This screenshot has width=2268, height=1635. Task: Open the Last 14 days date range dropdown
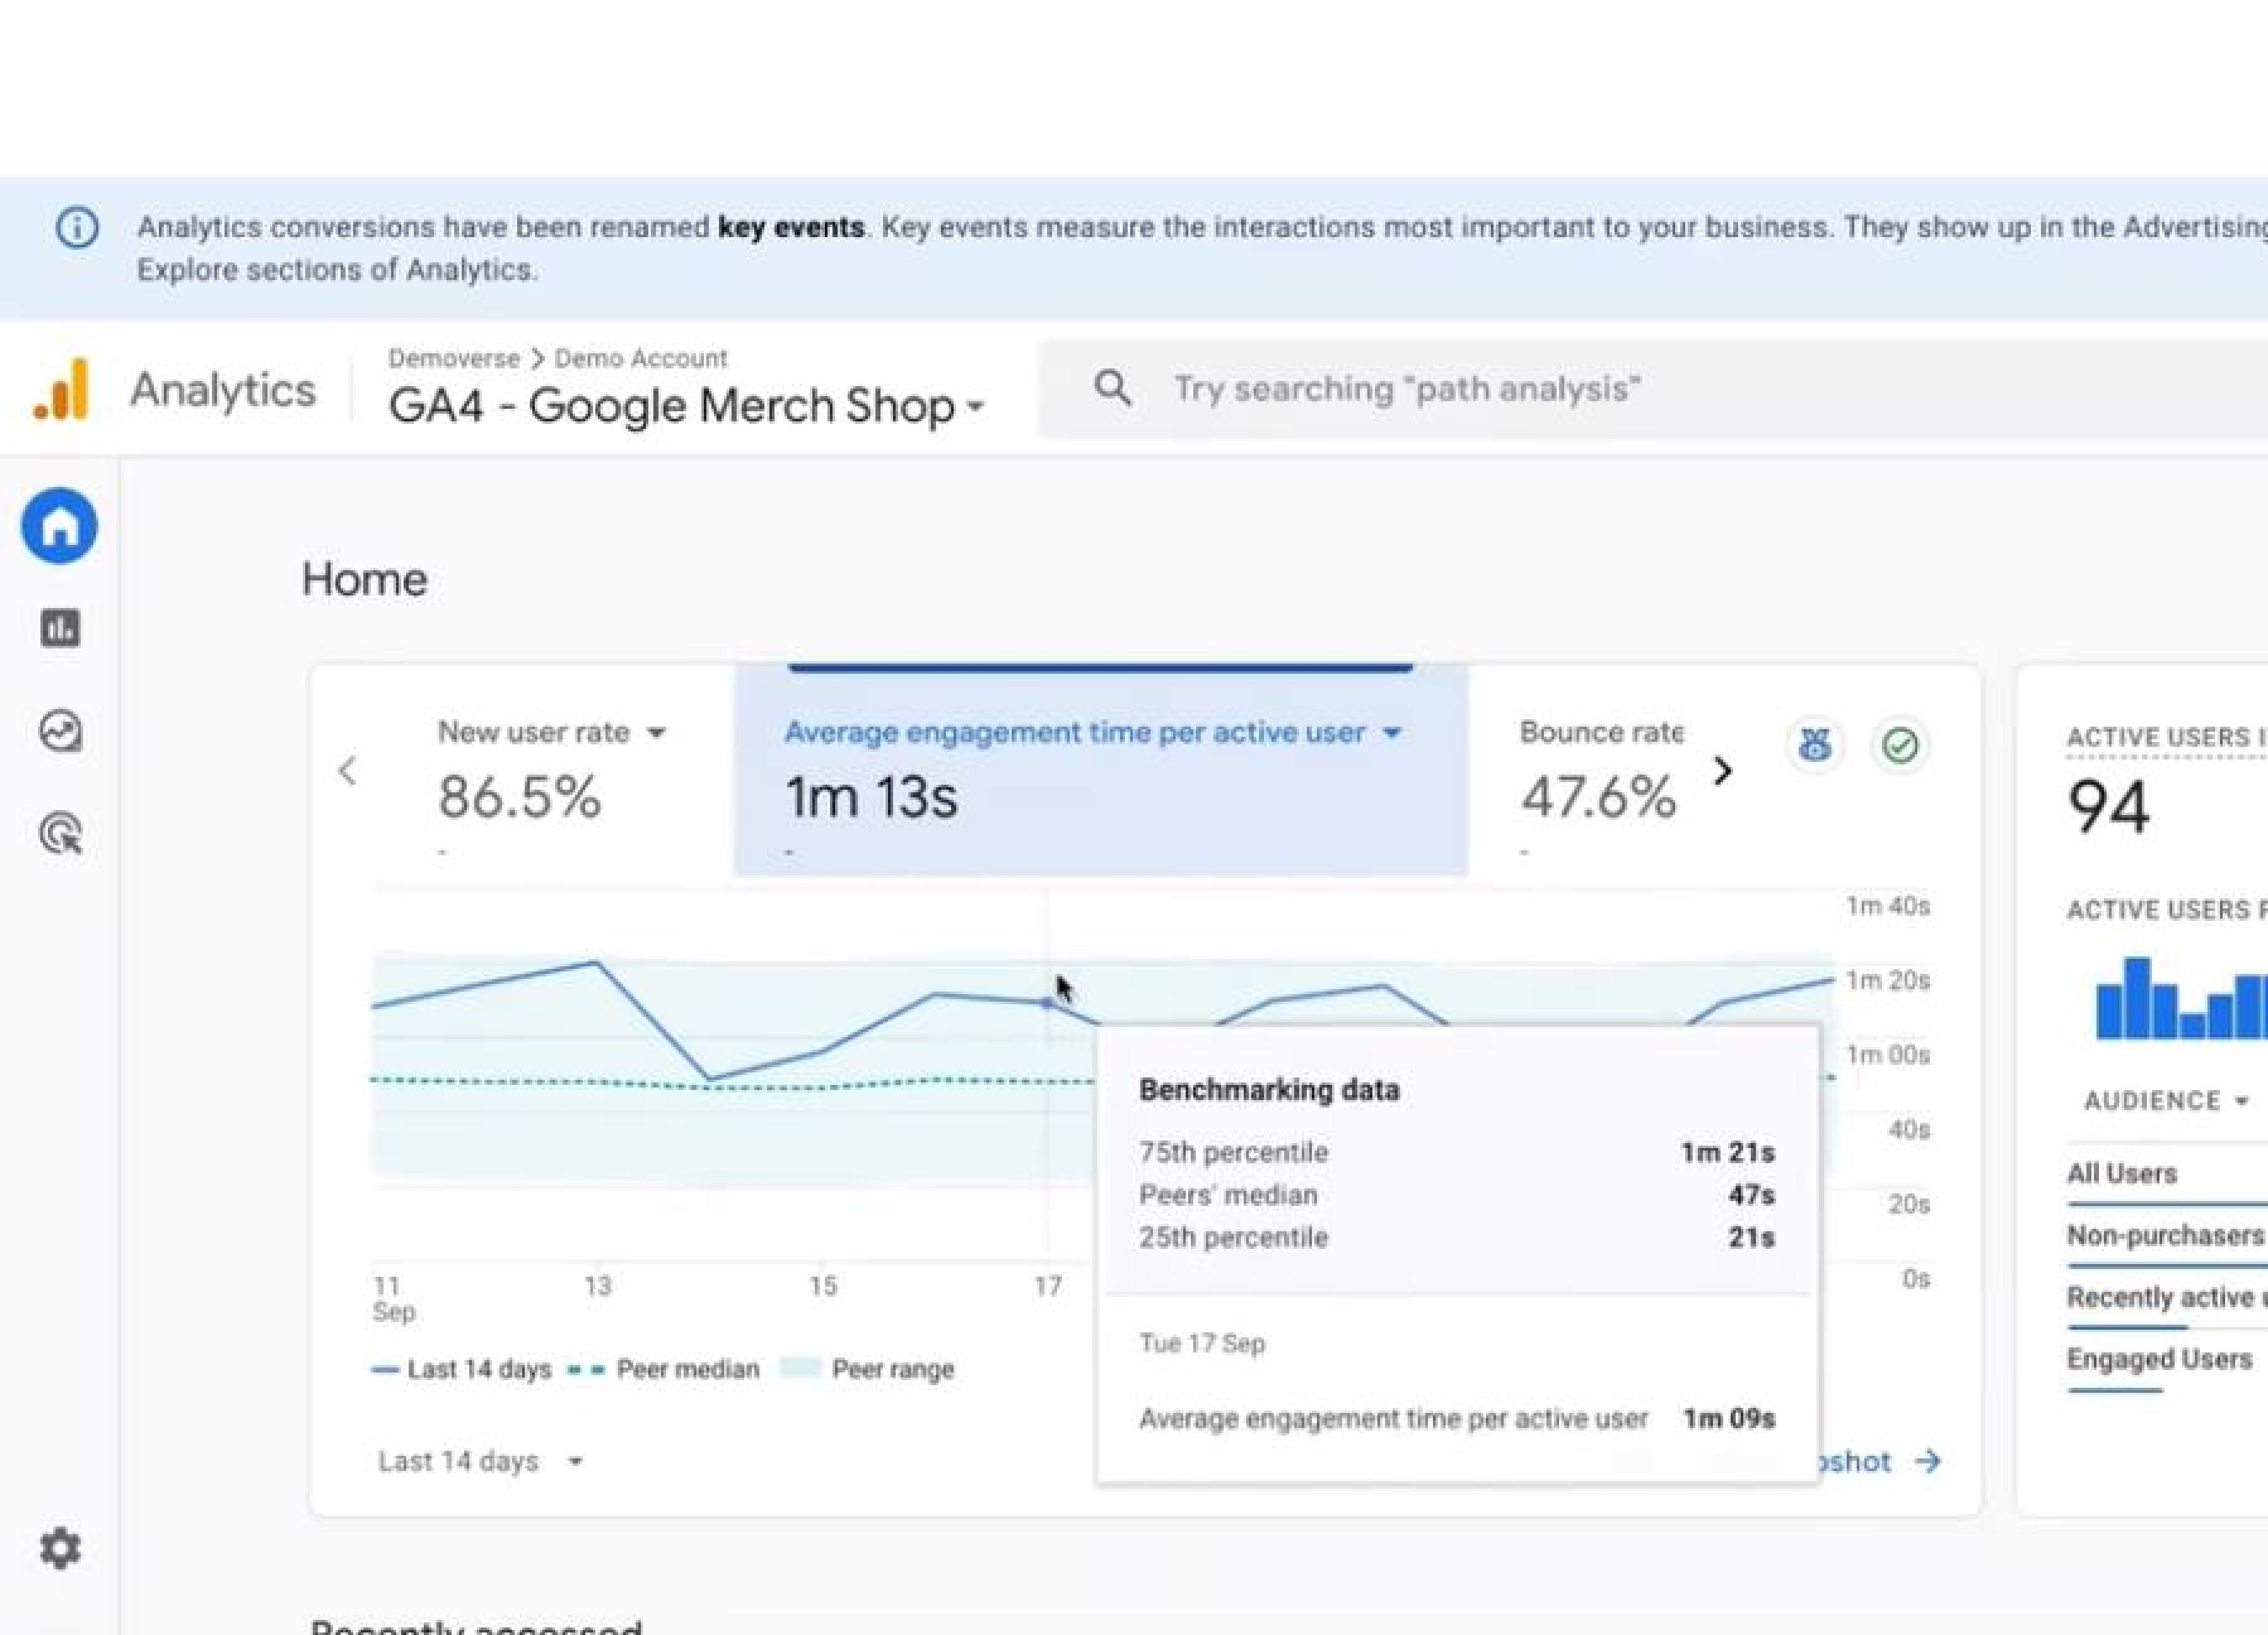coord(481,1461)
